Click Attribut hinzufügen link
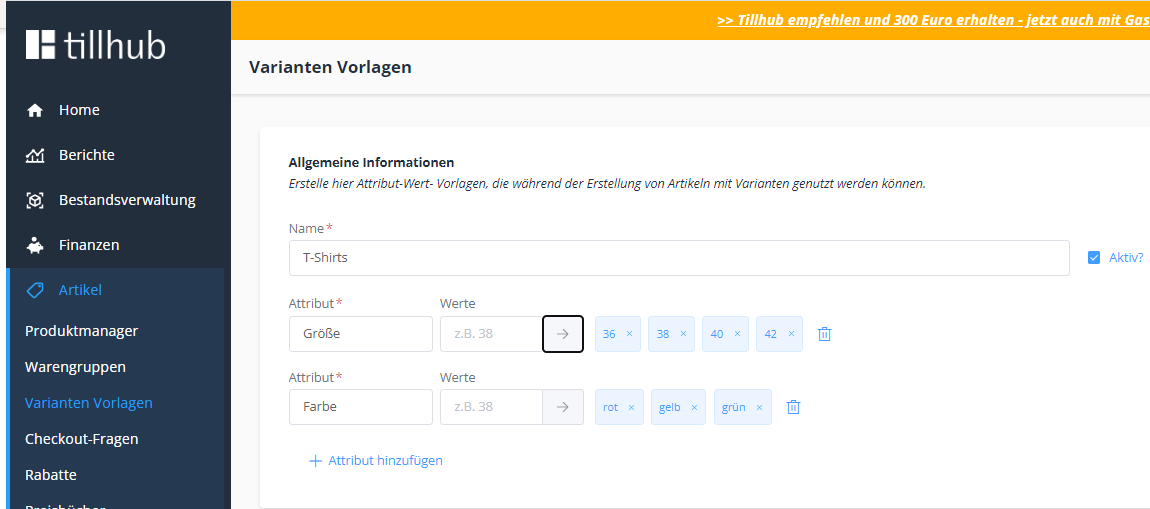The image size is (1150, 509). [376, 461]
